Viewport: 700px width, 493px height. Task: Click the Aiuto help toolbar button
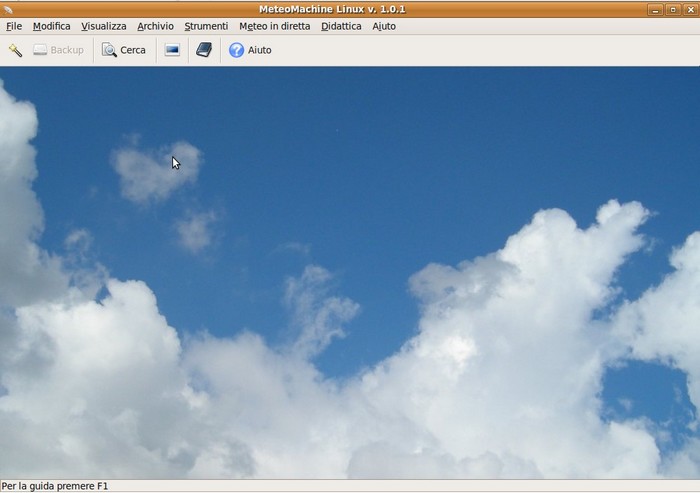(x=250, y=50)
